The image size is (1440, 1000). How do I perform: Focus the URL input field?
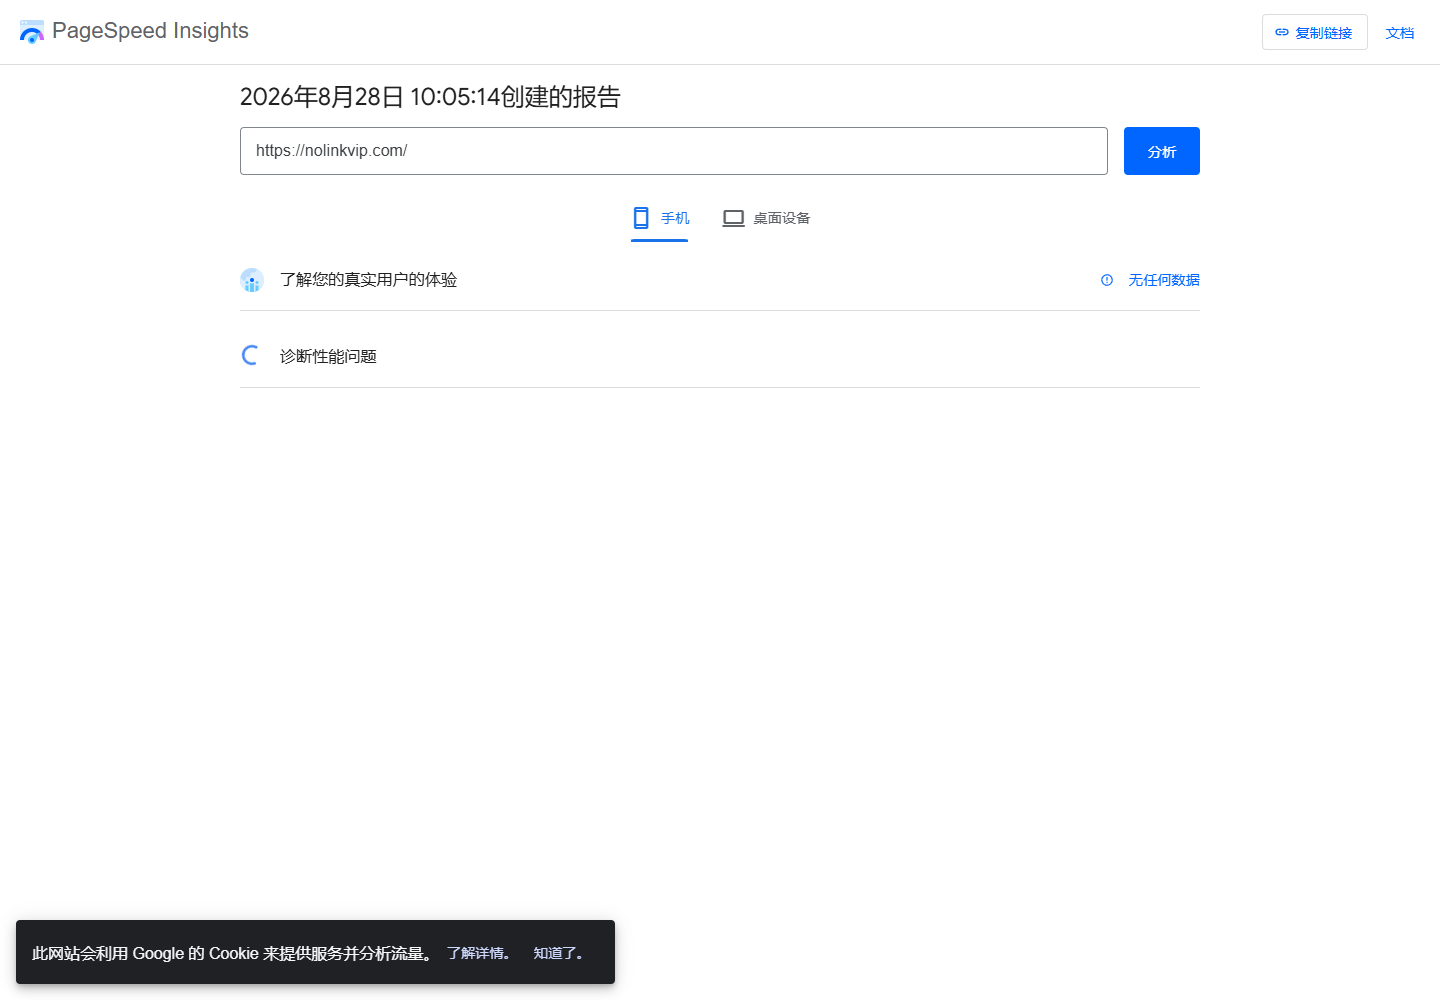tap(674, 151)
